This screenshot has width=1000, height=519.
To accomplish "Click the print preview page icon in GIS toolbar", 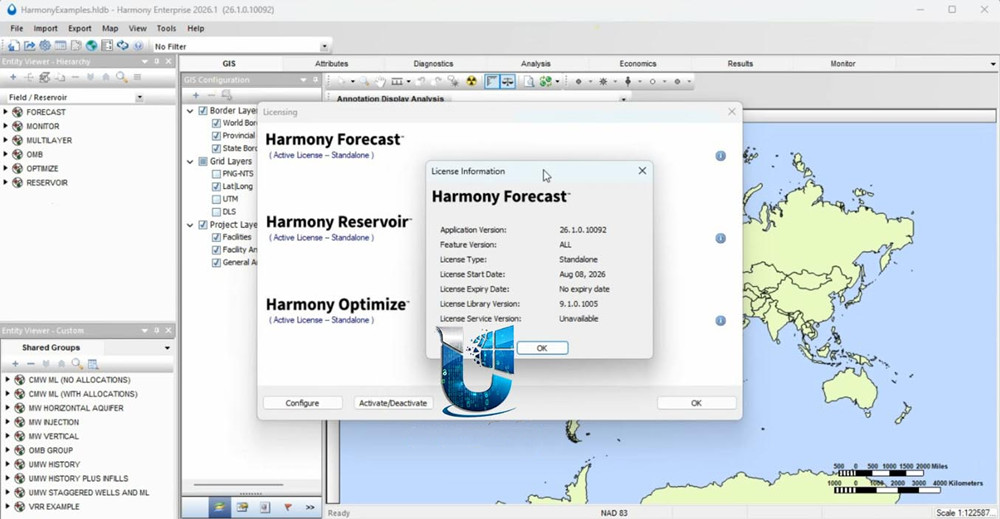I will click(529, 81).
